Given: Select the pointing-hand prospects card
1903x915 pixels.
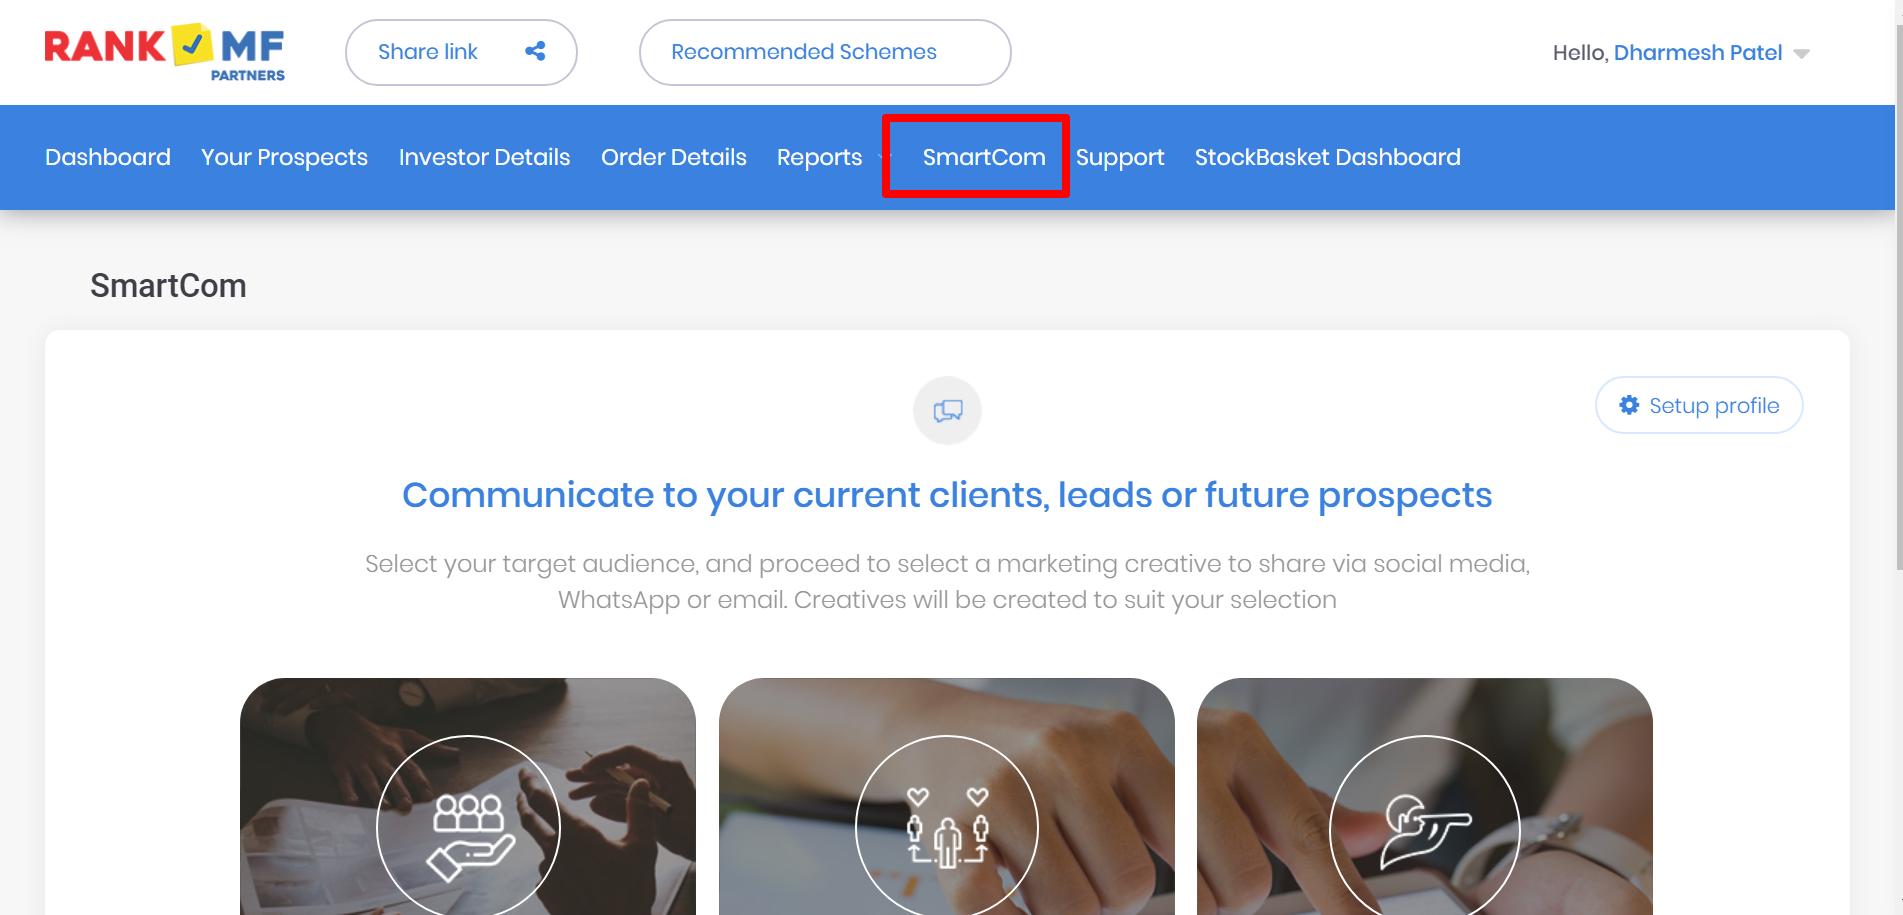Looking at the screenshot, I should [x=1425, y=797].
